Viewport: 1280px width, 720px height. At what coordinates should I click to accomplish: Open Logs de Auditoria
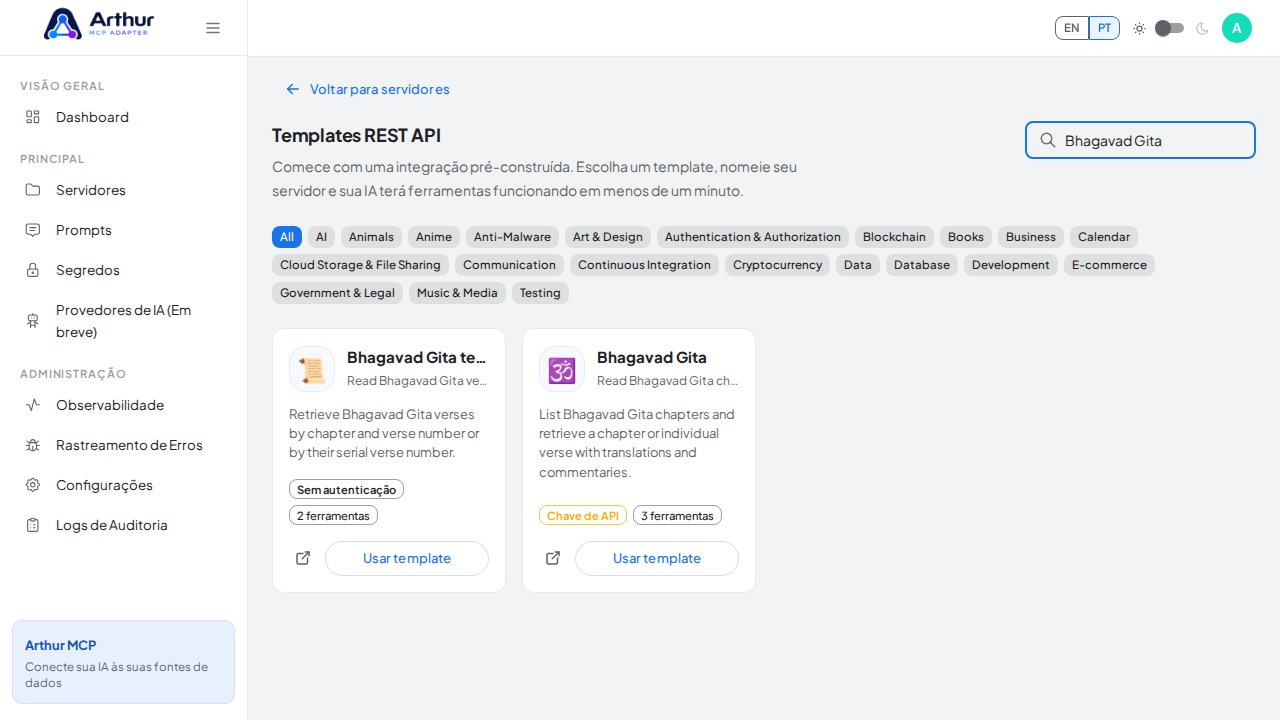[124, 525]
